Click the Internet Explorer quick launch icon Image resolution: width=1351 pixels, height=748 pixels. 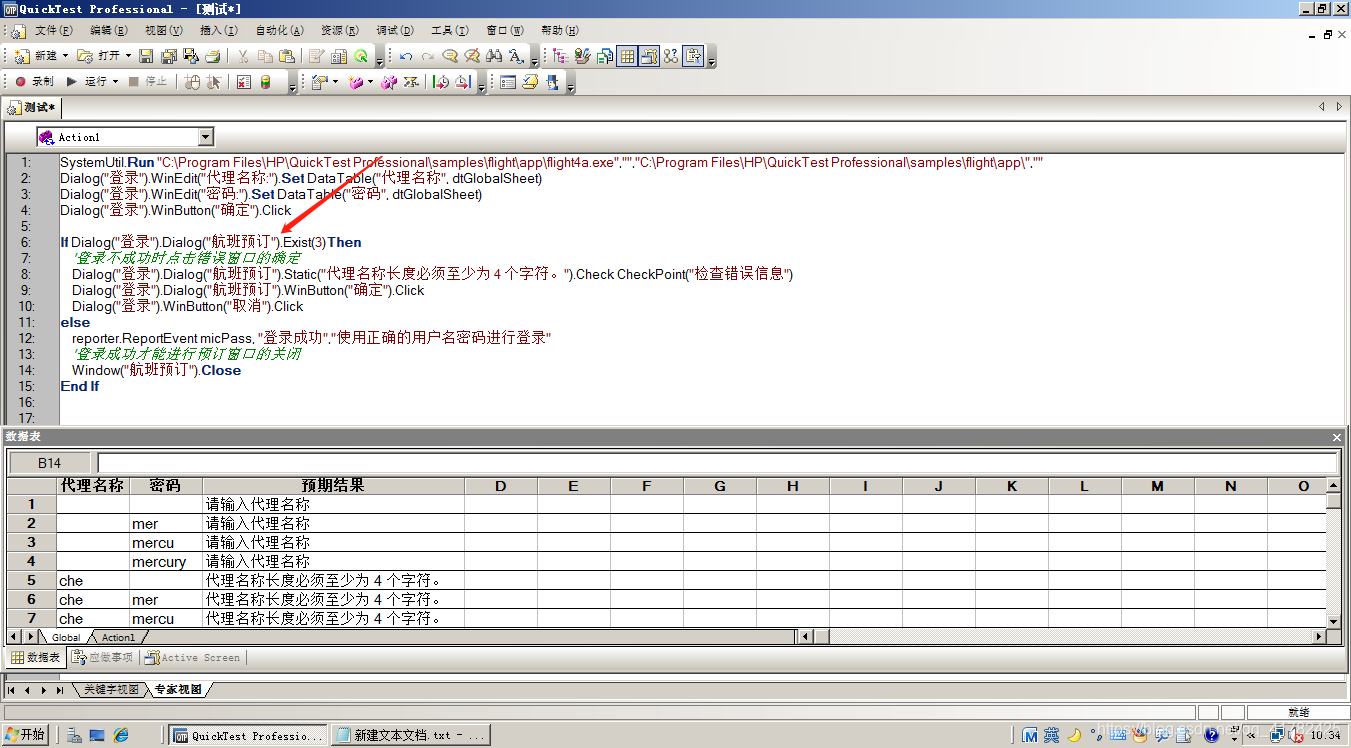pyautogui.click(x=121, y=735)
